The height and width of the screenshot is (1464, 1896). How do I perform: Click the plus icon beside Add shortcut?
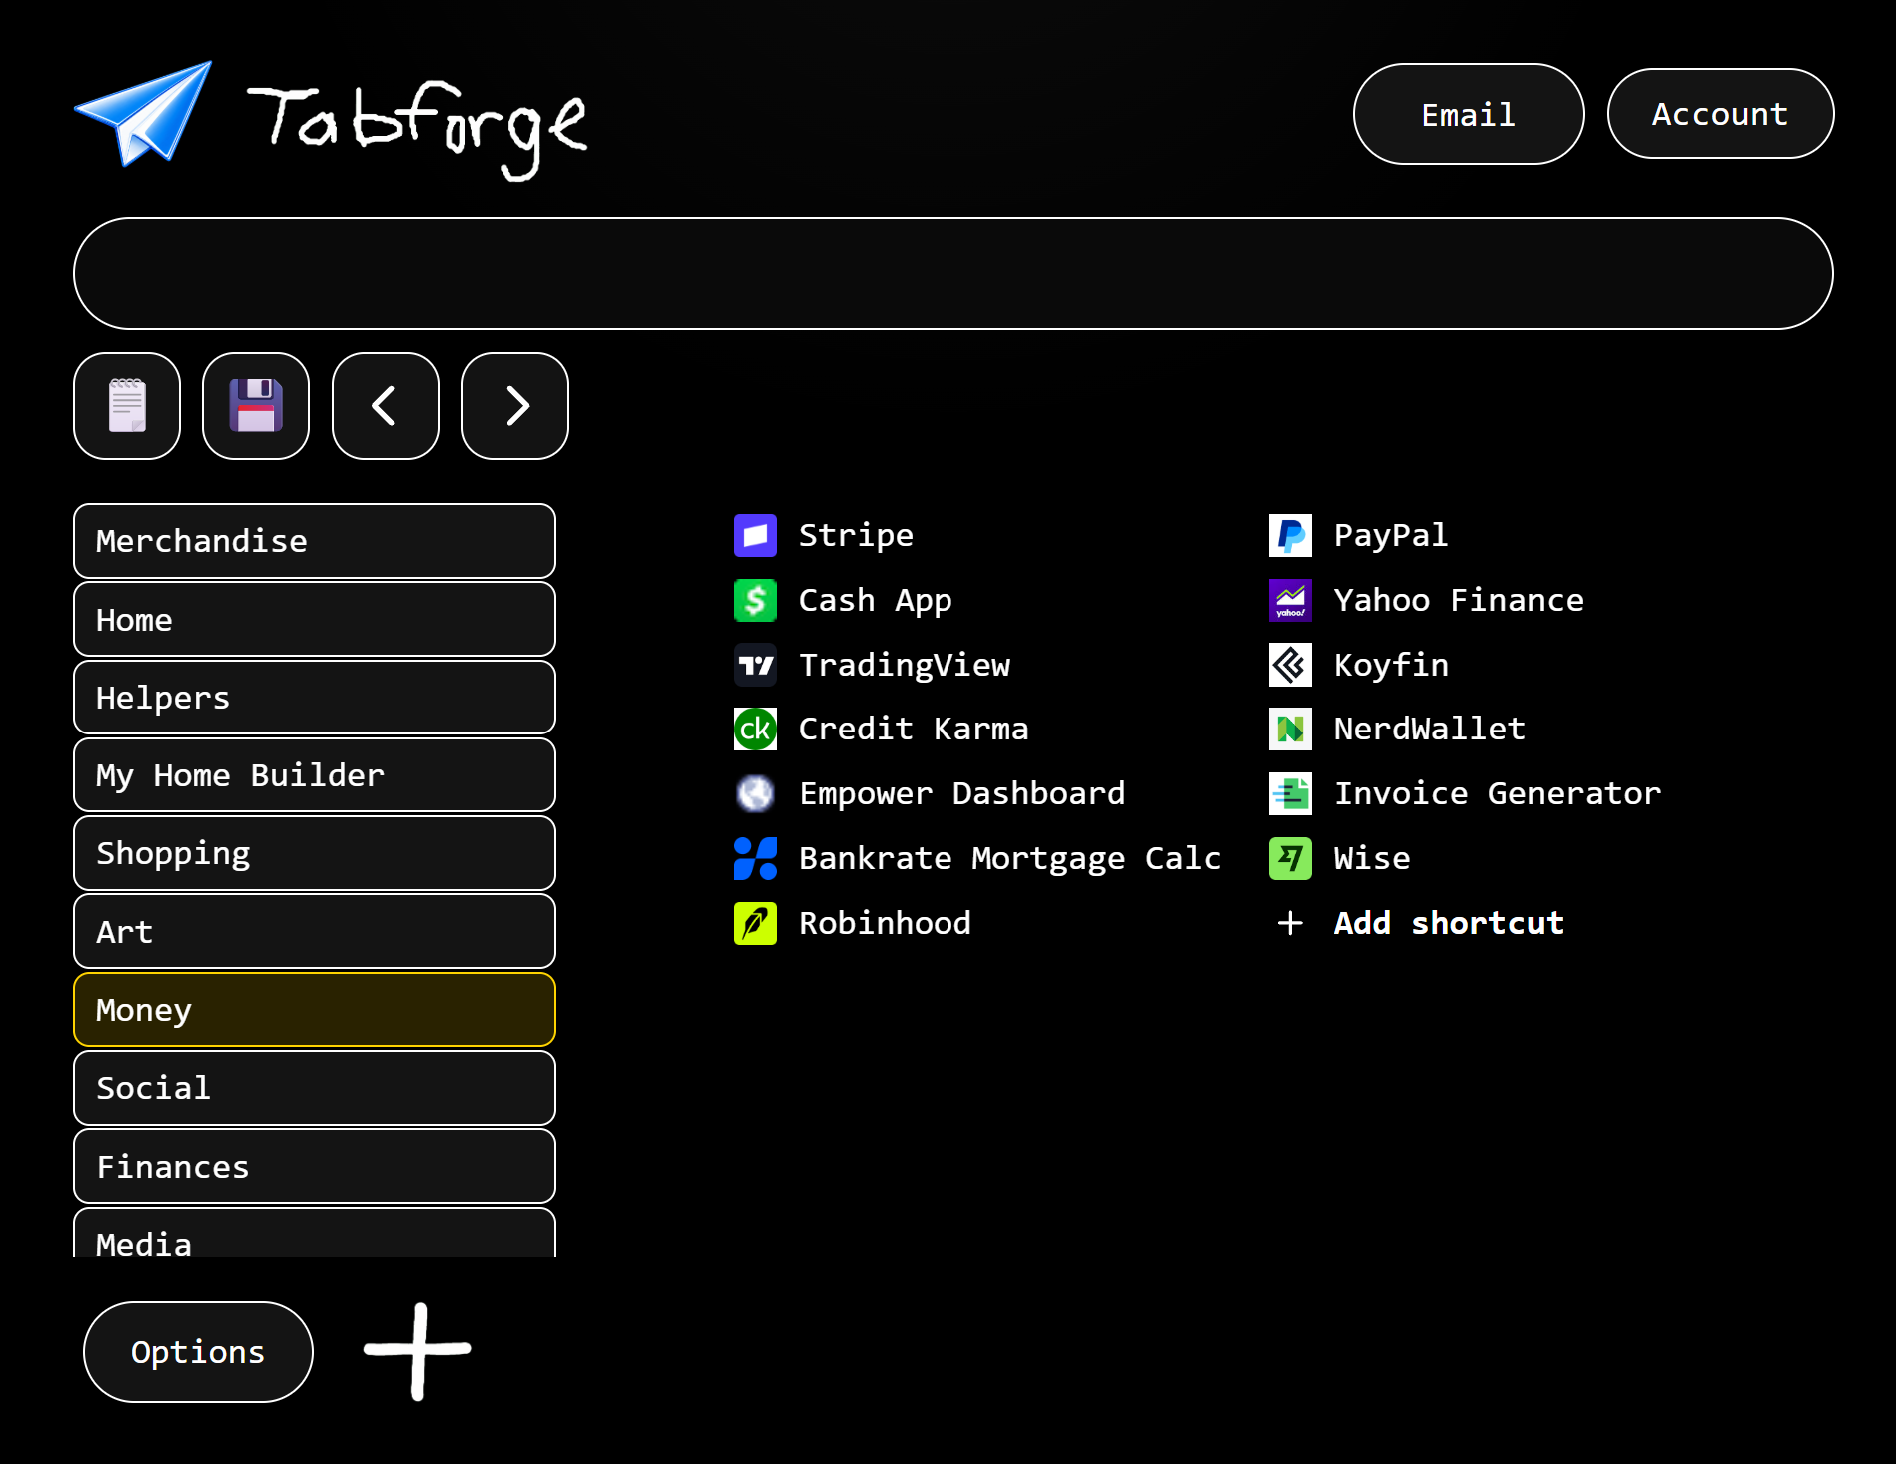pyautogui.click(x=1290, y=923)
